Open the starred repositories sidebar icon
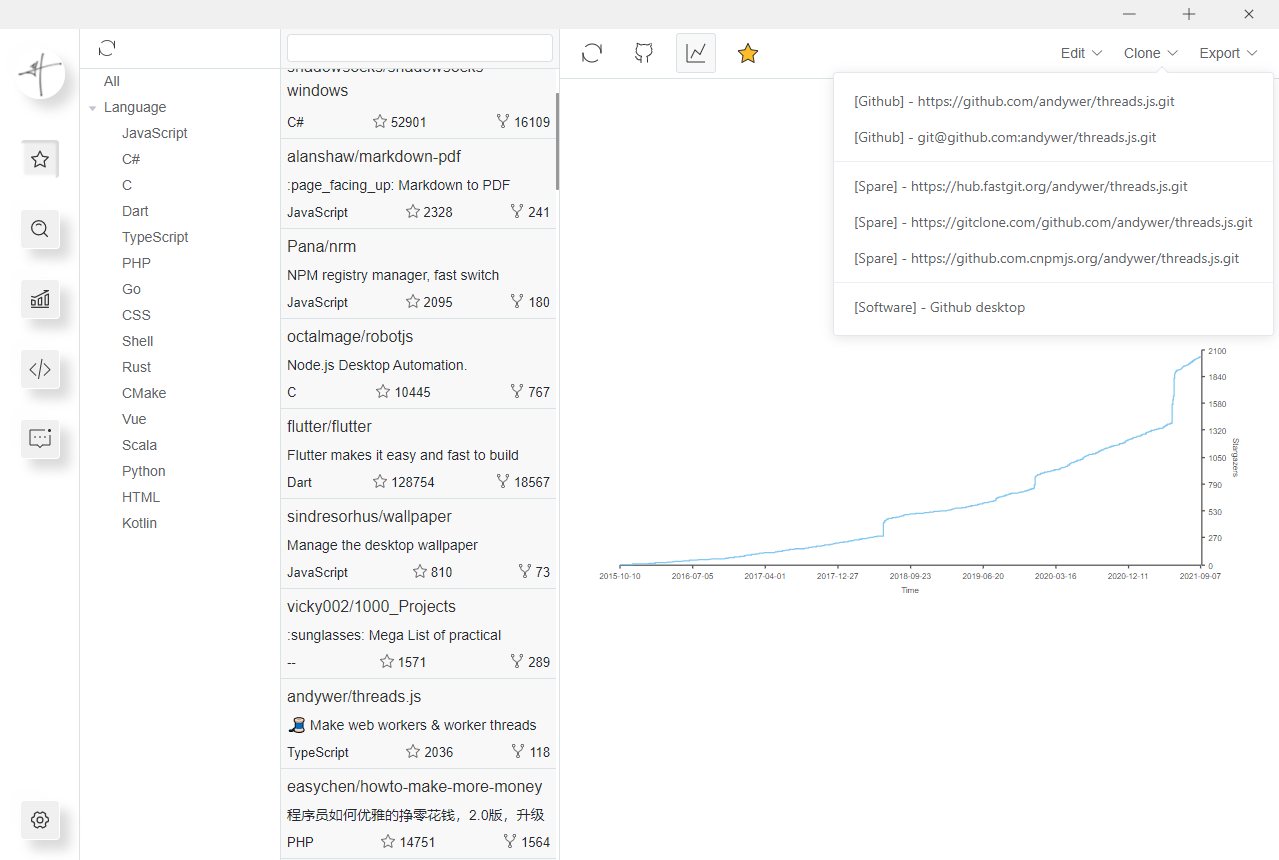Image resolution: width=1279 pixels, height=860 pixels. click(x=40, y=159)
